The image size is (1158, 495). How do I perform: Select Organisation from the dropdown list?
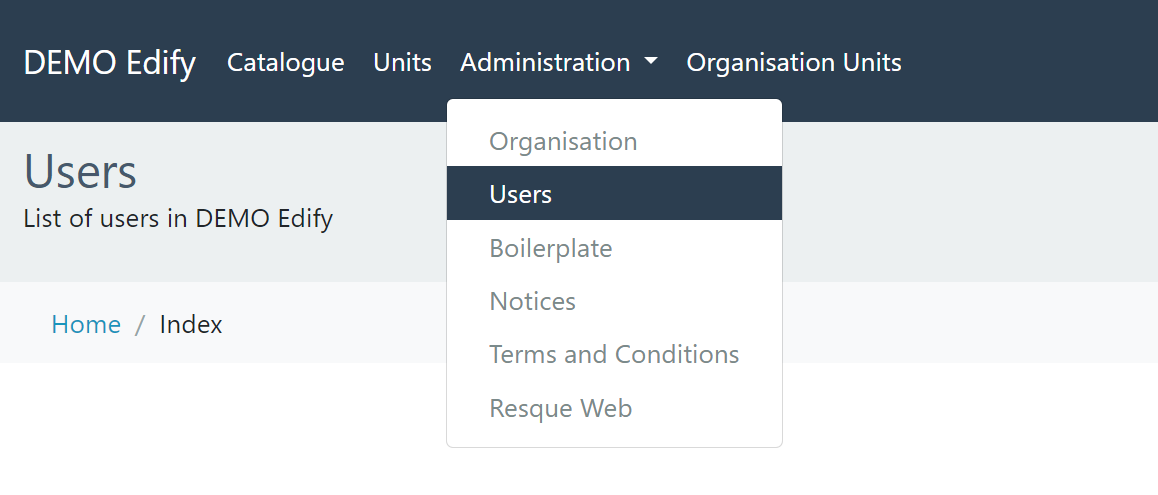(563, 141)
